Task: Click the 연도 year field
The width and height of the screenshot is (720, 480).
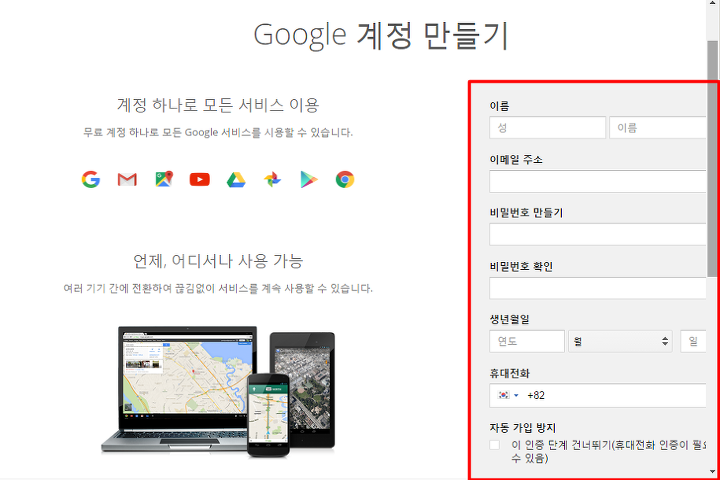Action: [x=527, y=341]
